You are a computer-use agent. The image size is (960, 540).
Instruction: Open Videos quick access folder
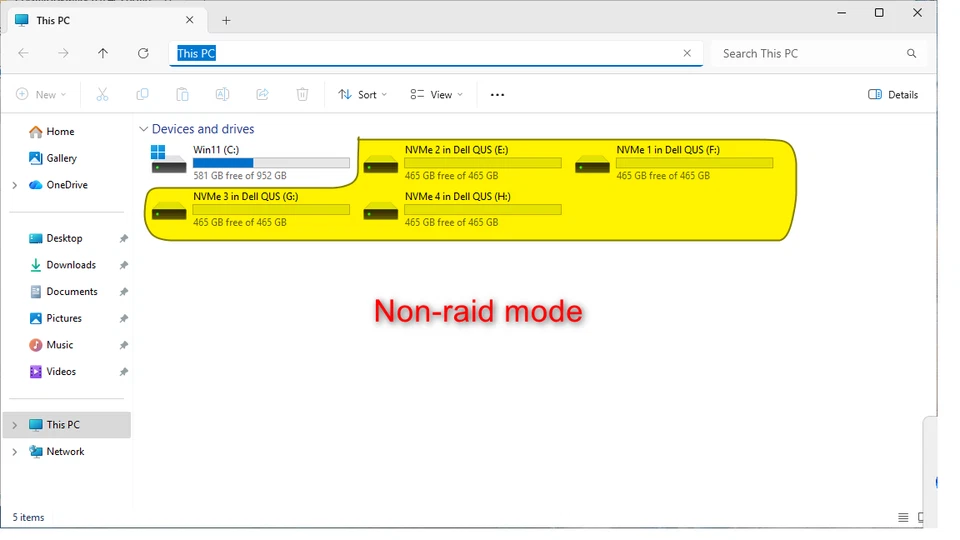point(61,371)
